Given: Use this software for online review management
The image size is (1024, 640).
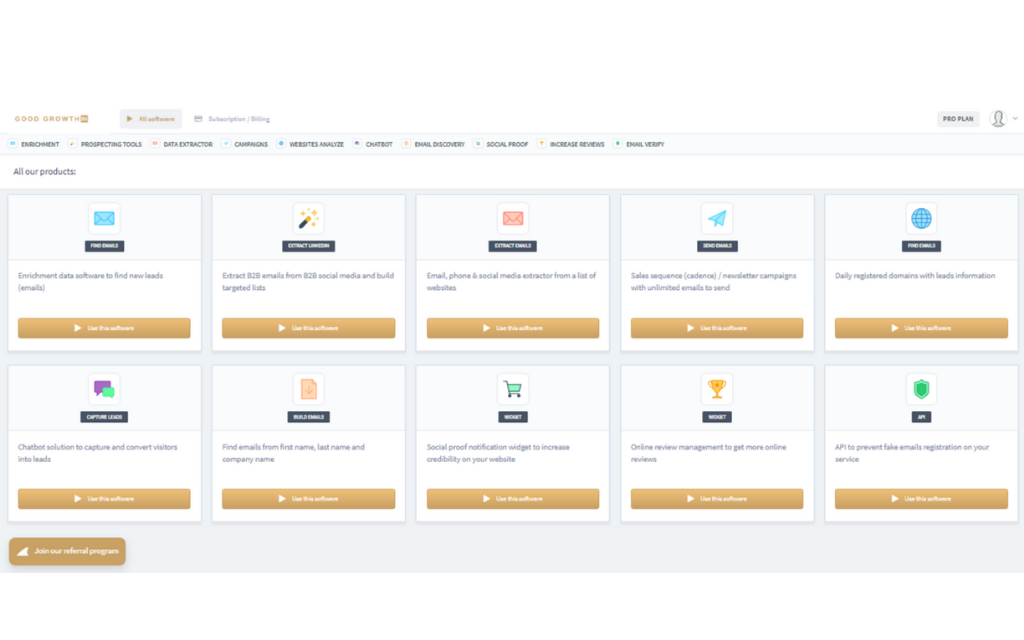Looking at the screenshot, I should pos(717,499).
